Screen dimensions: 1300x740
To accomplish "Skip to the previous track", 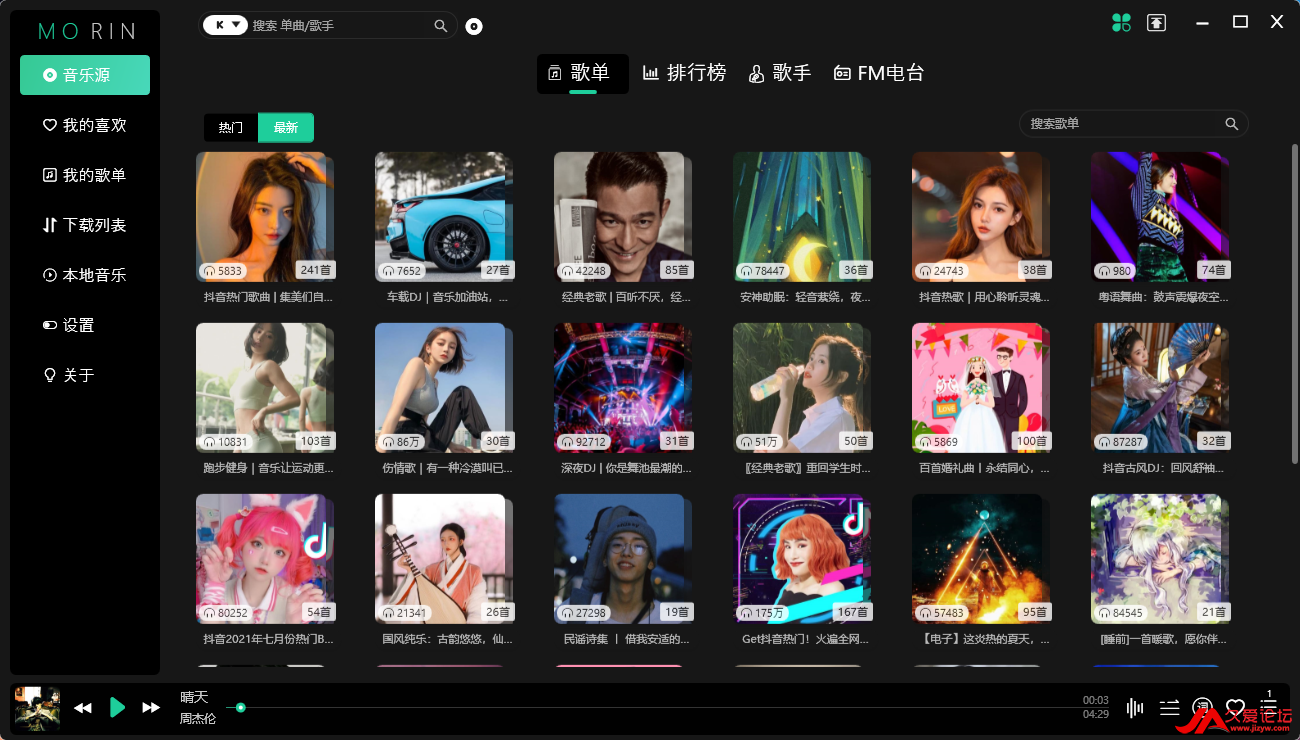I will tap(83, 708).
